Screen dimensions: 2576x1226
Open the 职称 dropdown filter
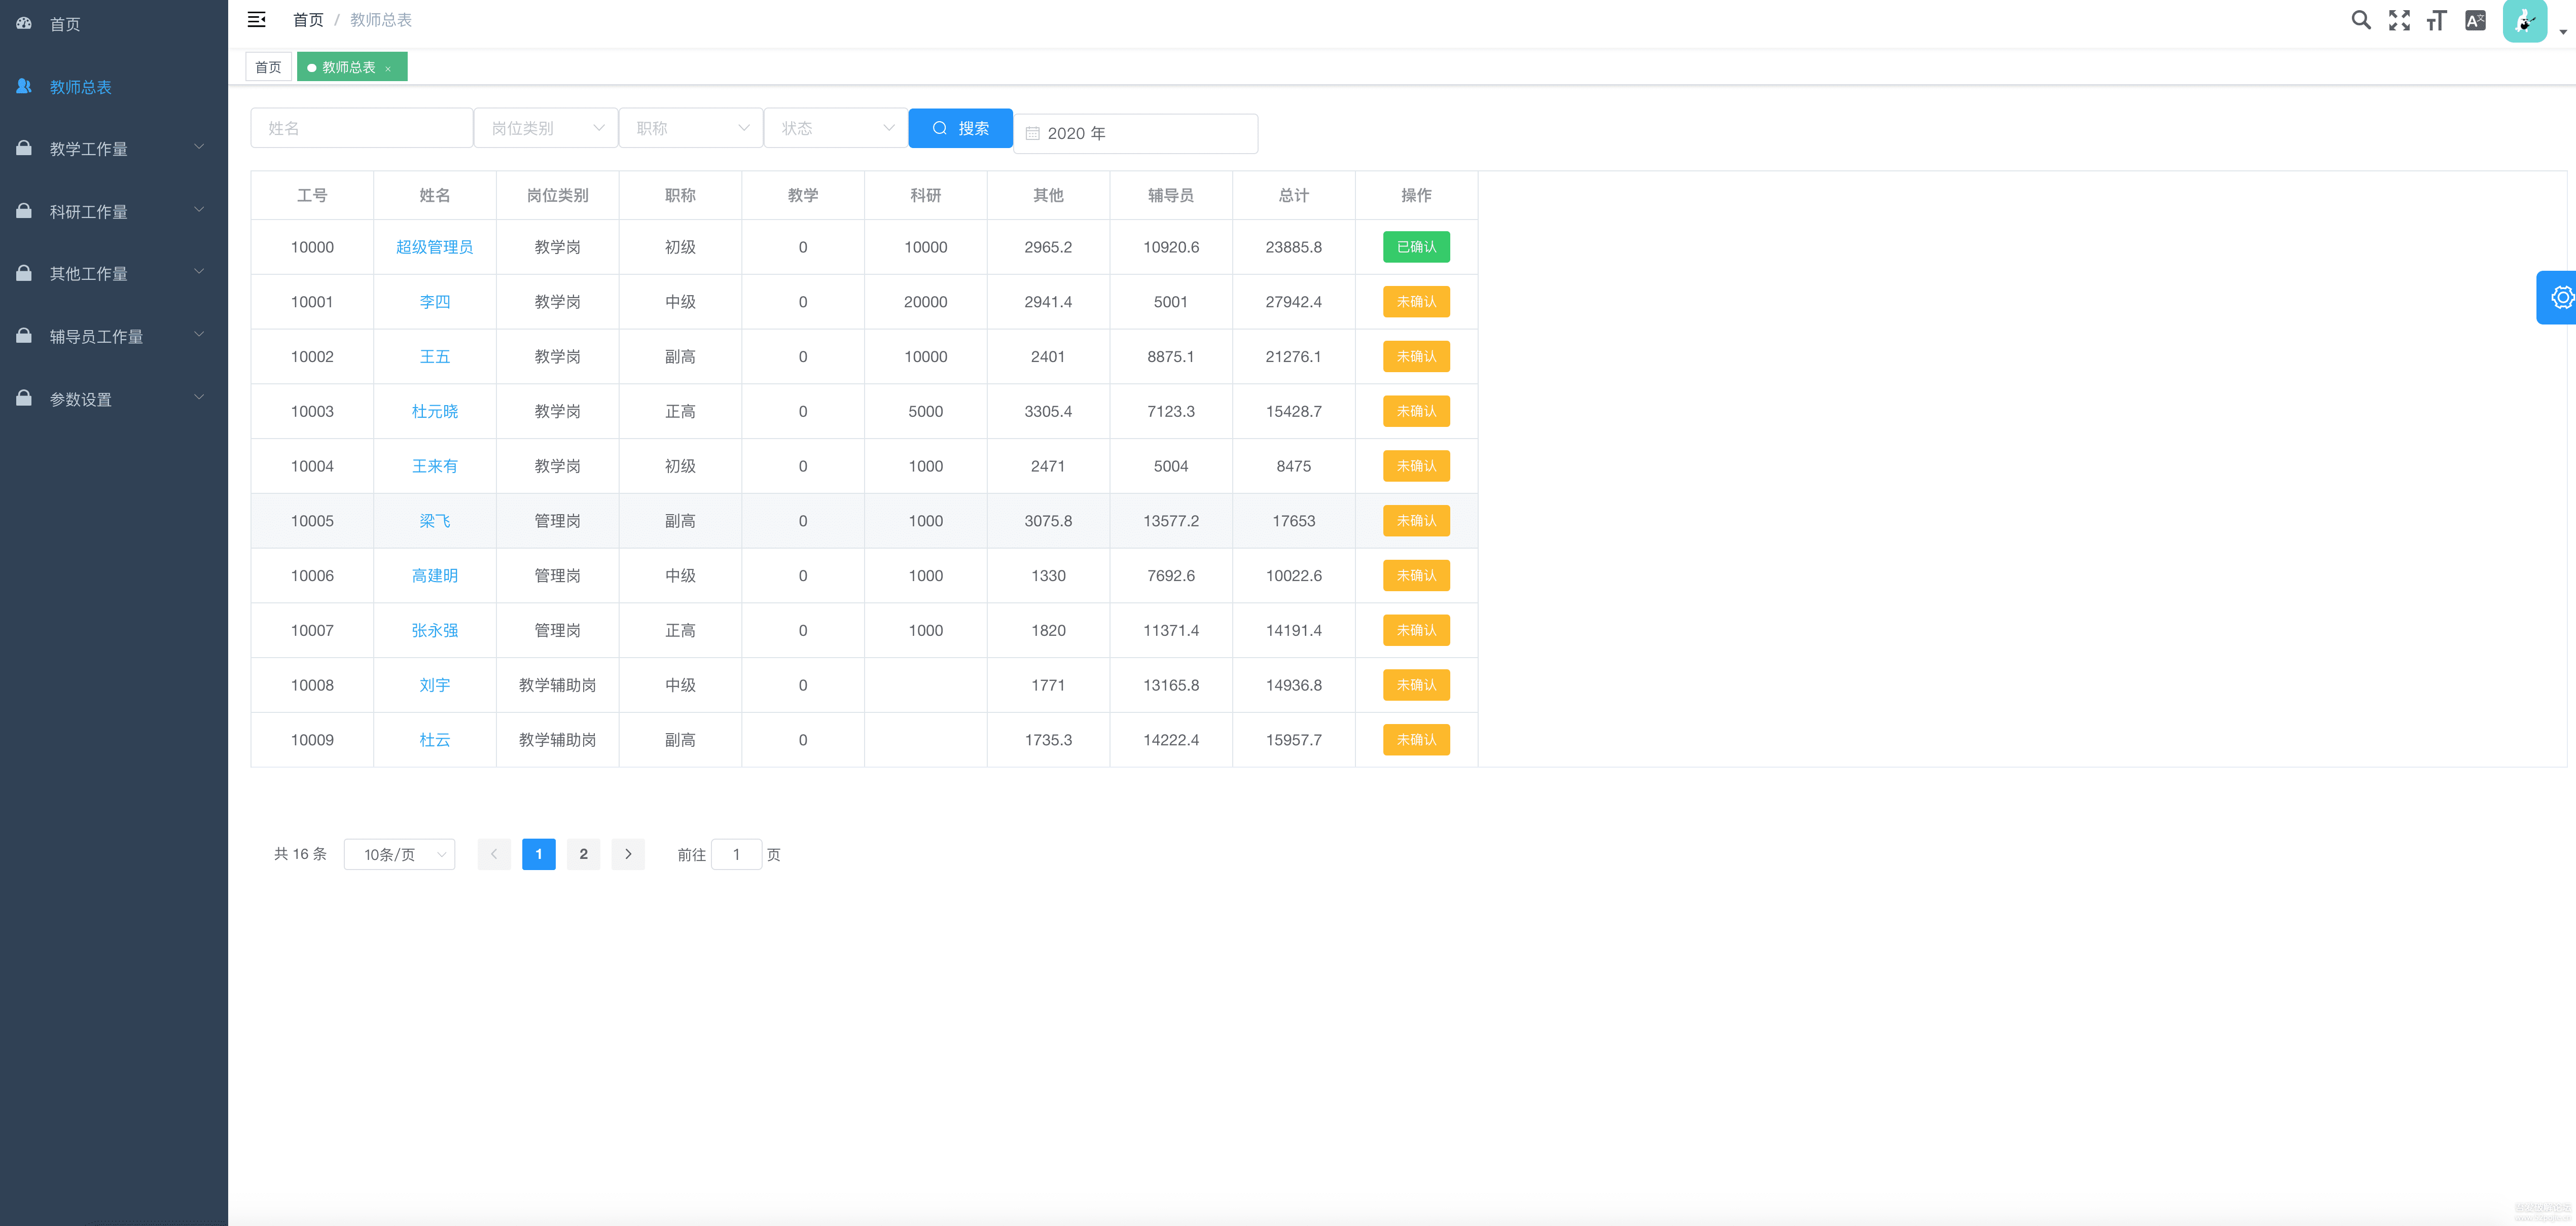691,128
